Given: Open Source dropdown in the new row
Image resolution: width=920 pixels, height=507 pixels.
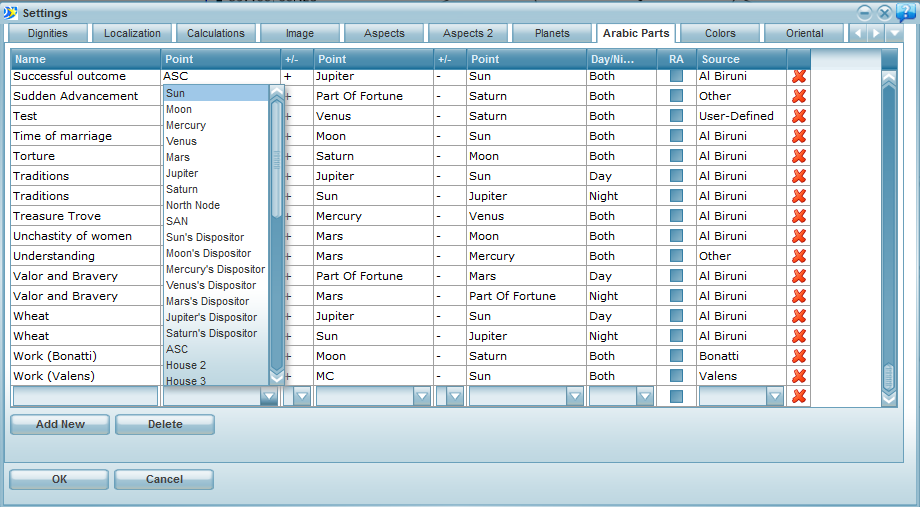Looking at the screenshot, I should pyautogui.click(x=774, y=397).
